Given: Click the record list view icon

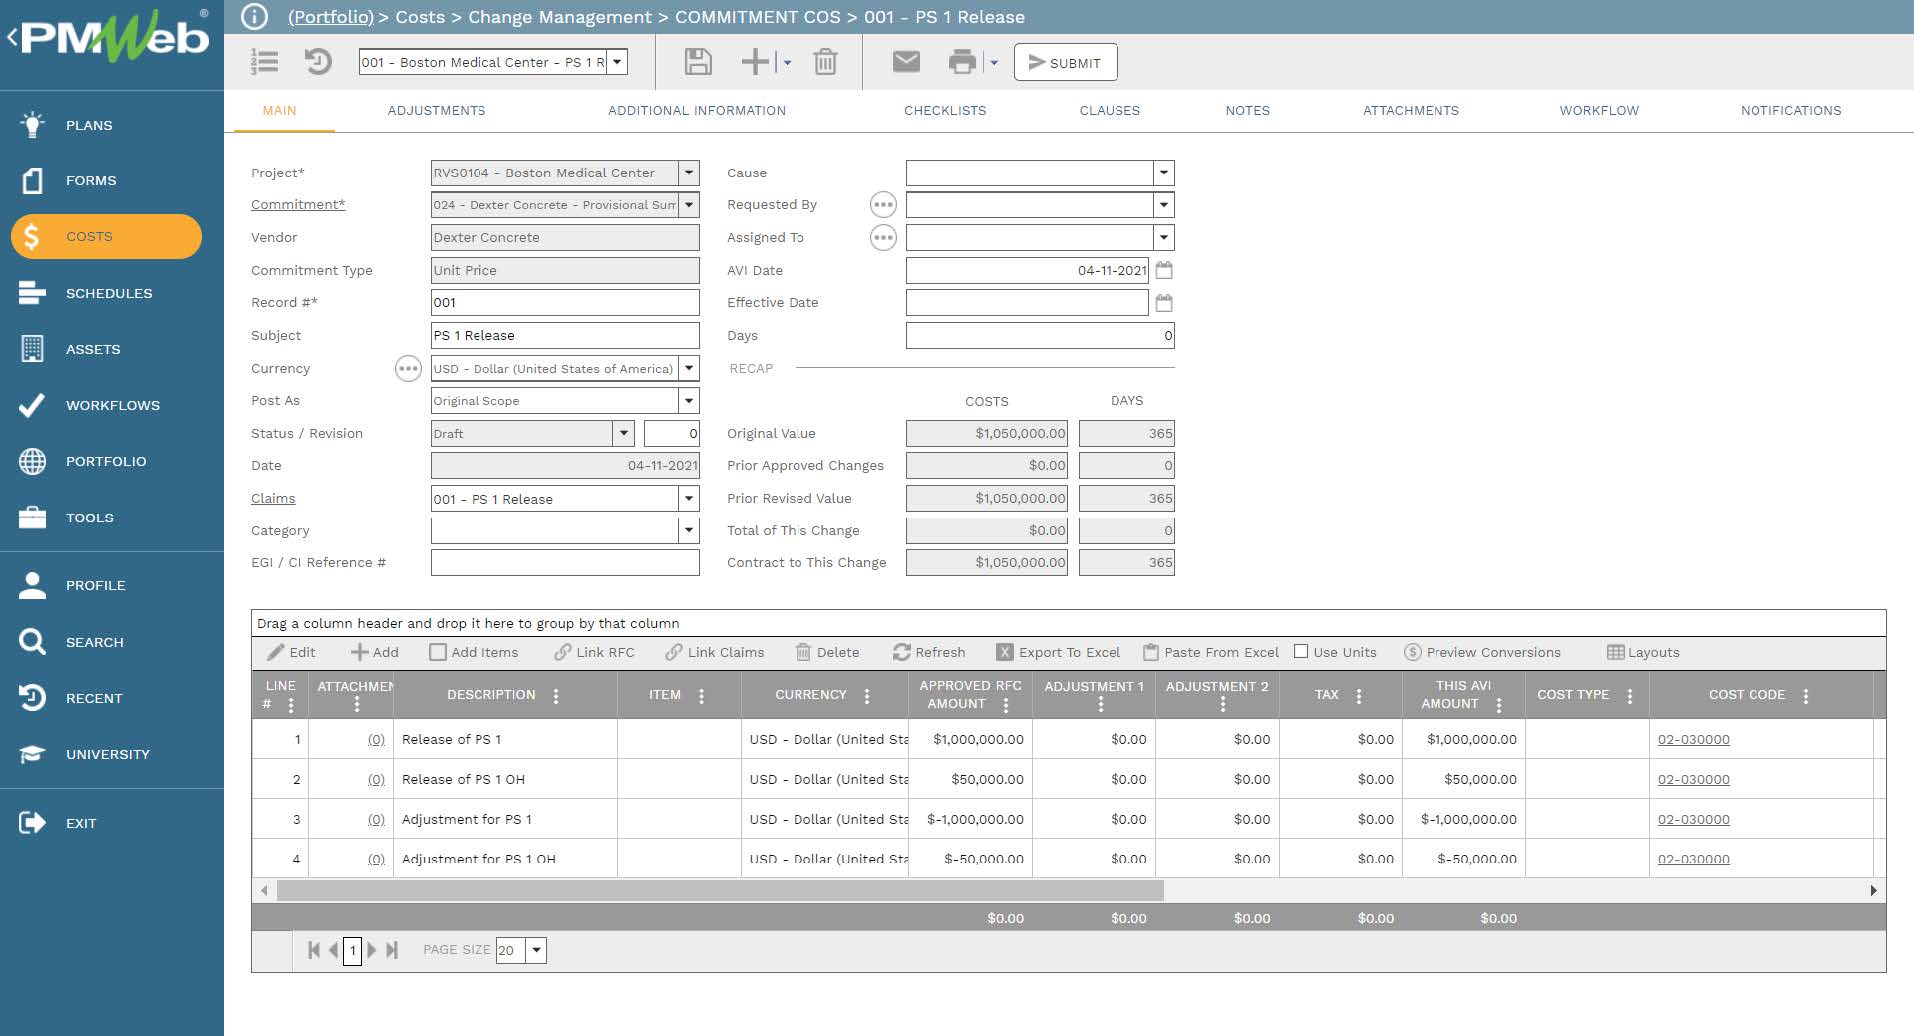Looking at the screenshot, I should click(264, 62).
